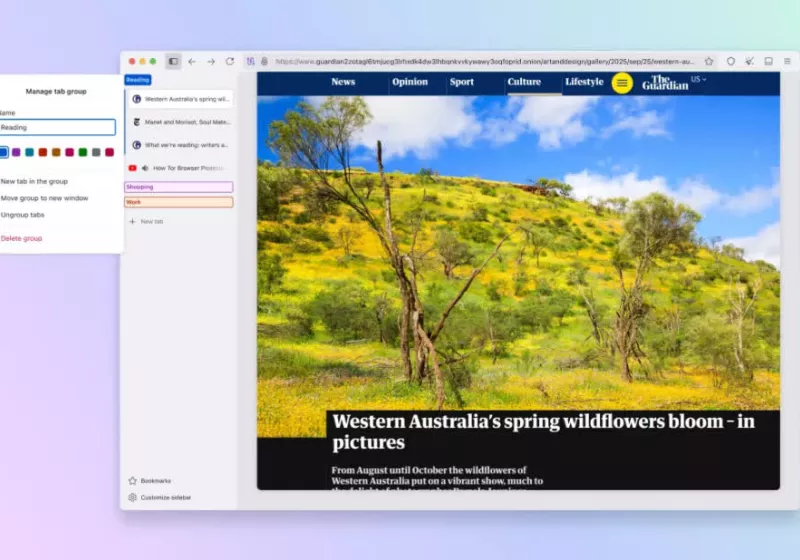Screen dimensions: 800x560
Task: Go forward using the forward arrow
Action: click(x=211, y=62)
